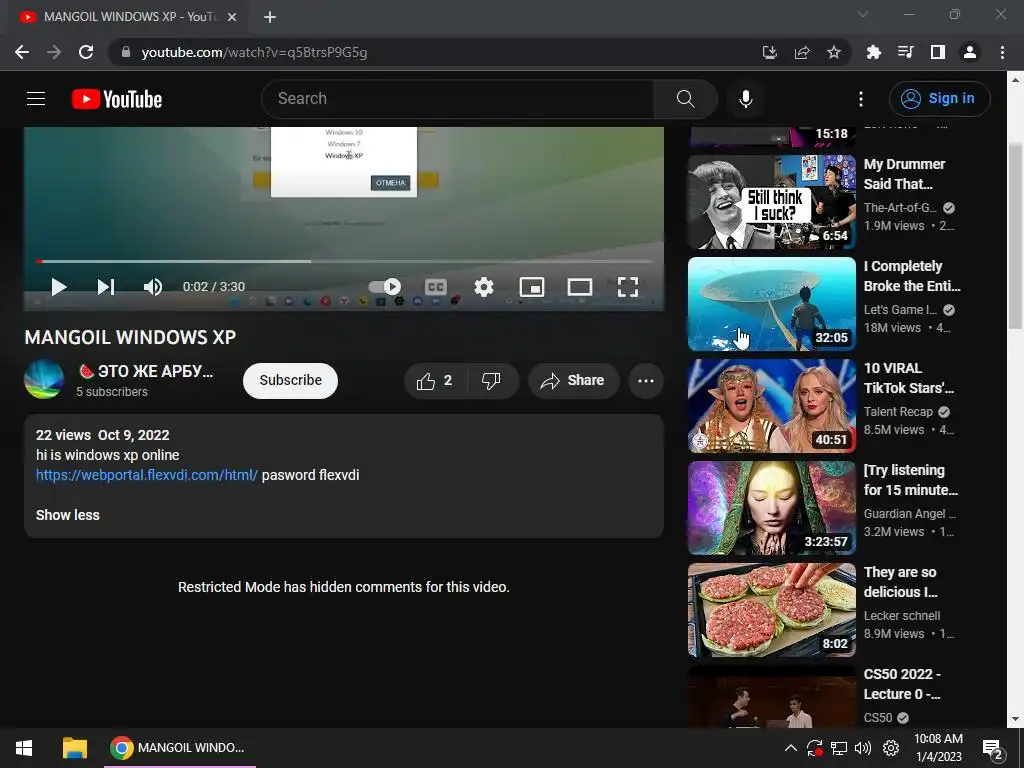1024x768 pixels.
Task: Open 10 VIRAL TikTok Stars thumbnail
Action: pos(772,406)
